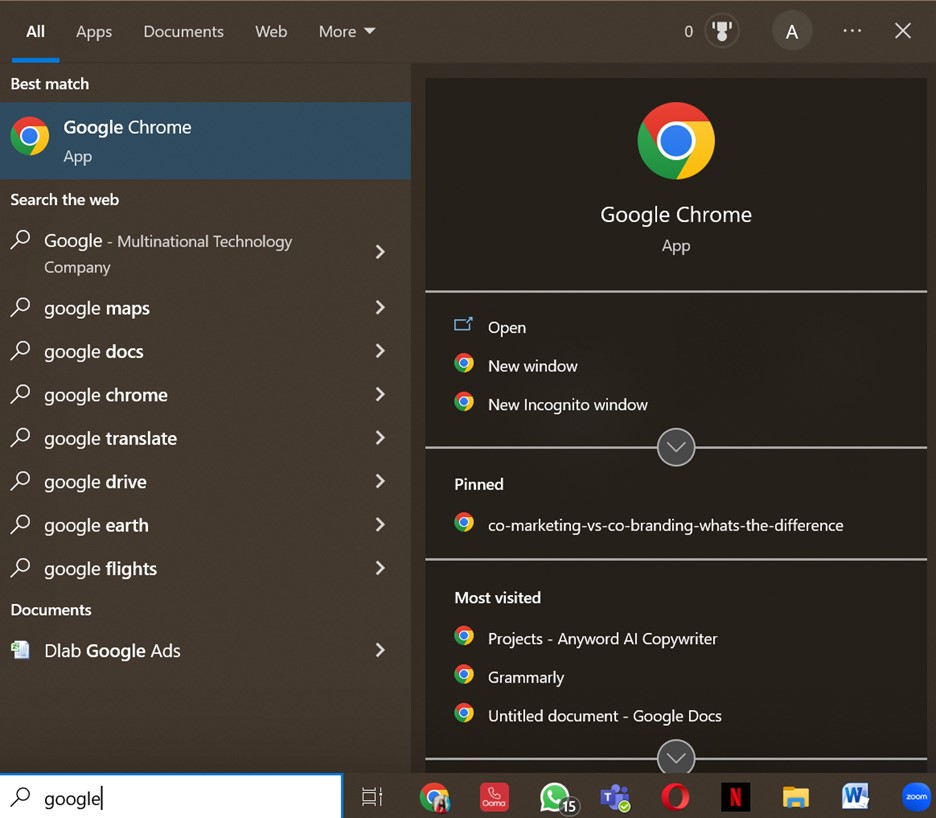Select the Documents tab
Screen dimensions: 936x818
183,31
